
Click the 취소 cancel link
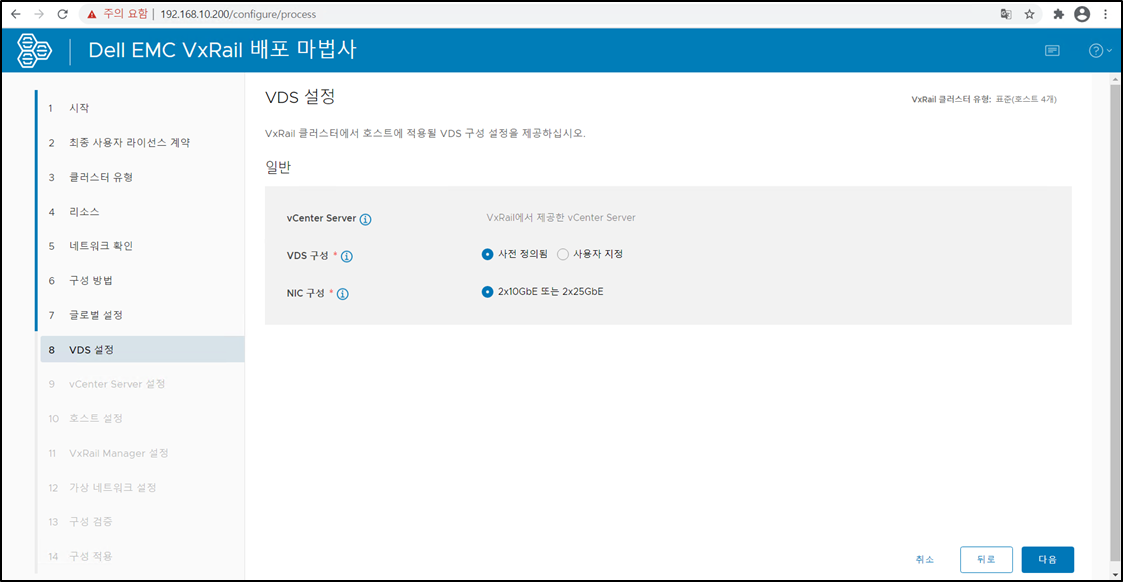925,559
